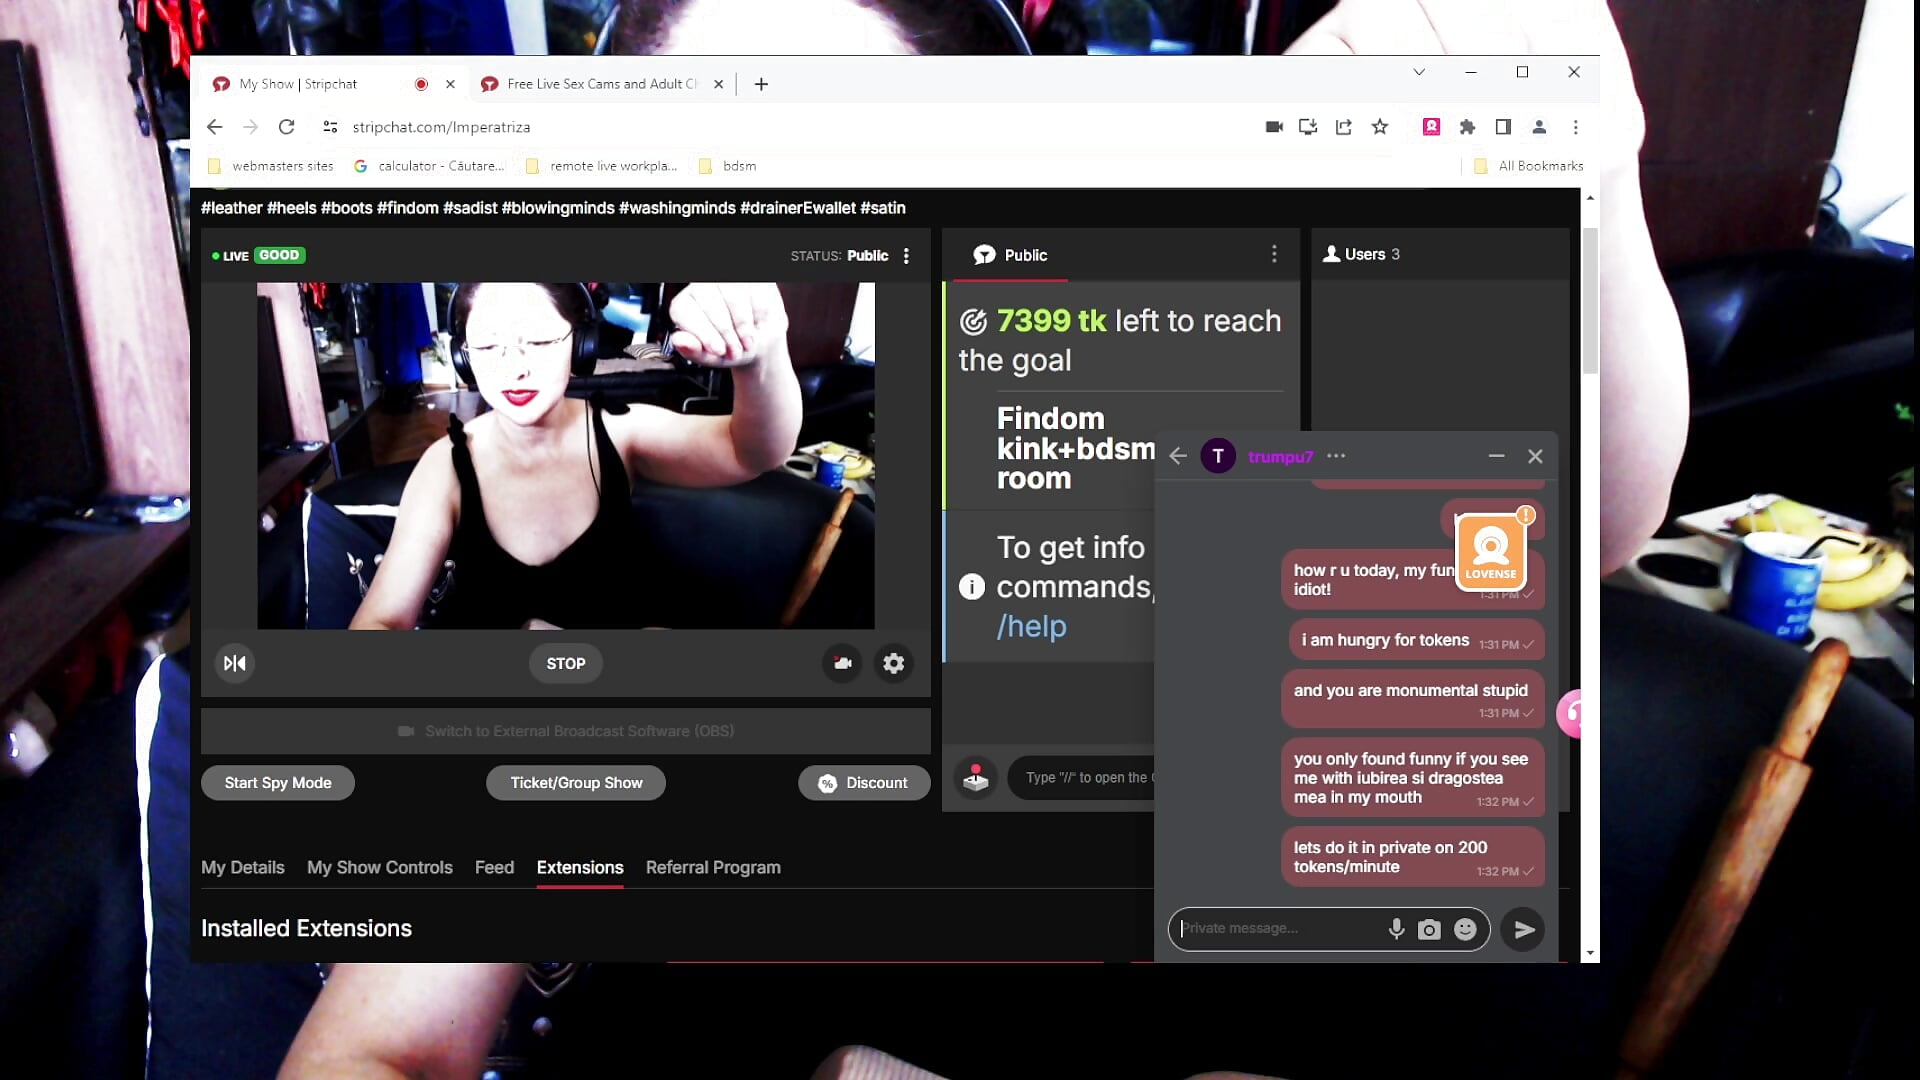This screenshot has width=1920, height=1080.
Task: Open the Users list panel
Action: point(1361,254)
